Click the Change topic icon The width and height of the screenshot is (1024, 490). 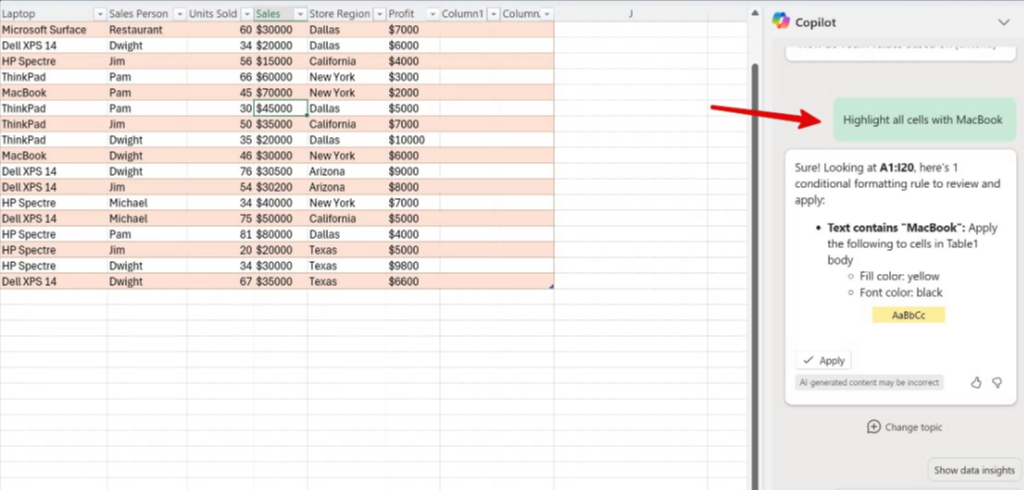click(873, 427)
